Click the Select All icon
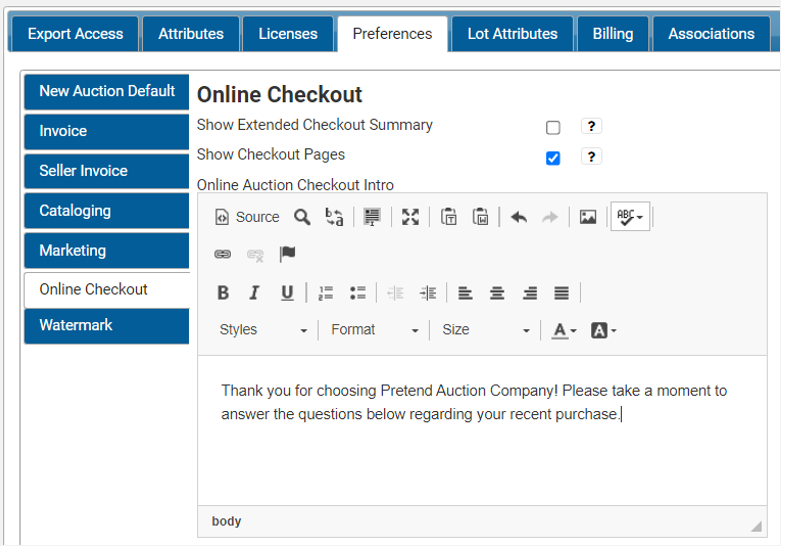The height and width of the screenshot is (551, 789). 372,217
